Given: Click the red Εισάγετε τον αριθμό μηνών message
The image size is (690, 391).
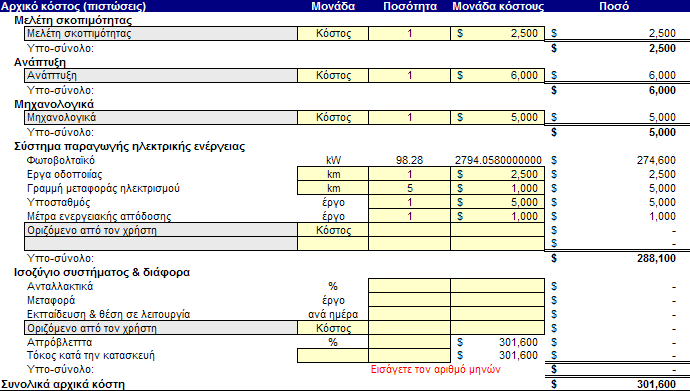Looking at the screenshot, I should [x=435, y=369].
